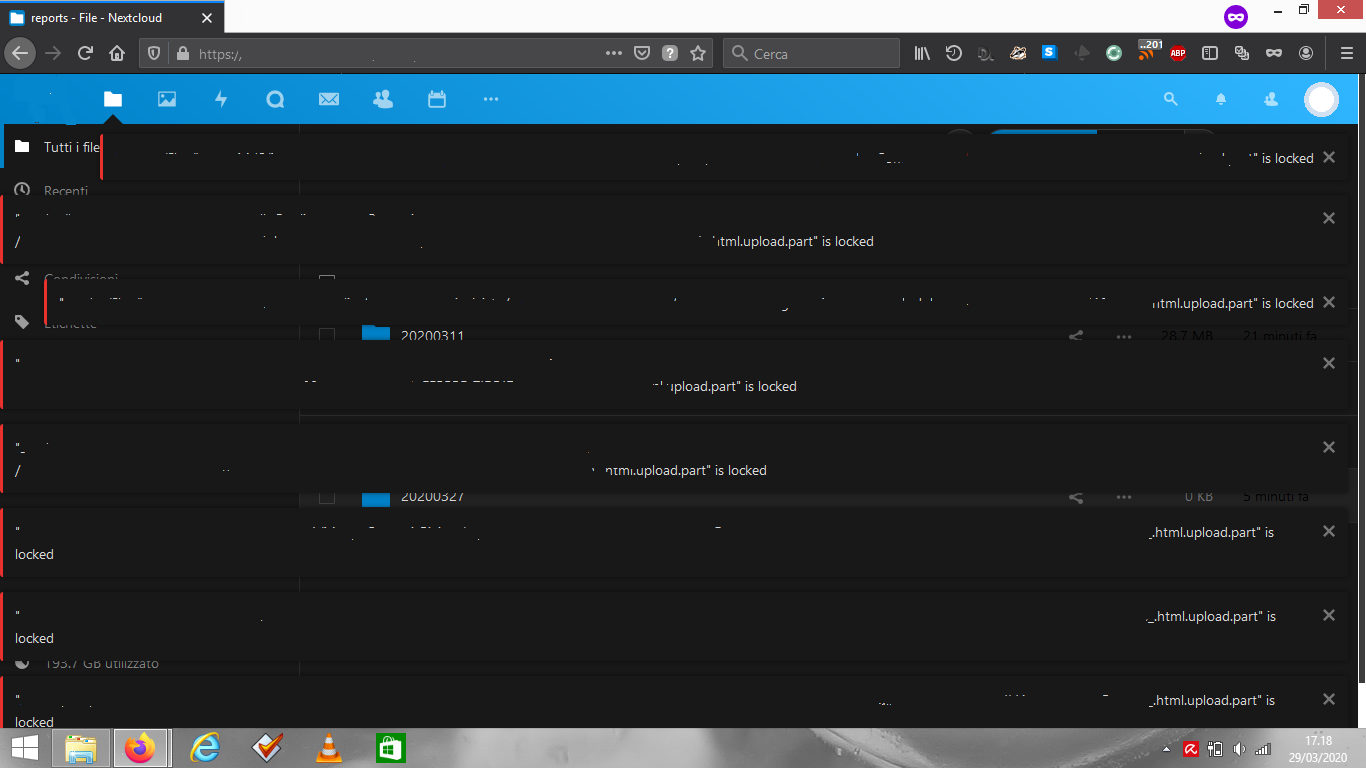Viewport: 1366px width, 768px height.
Task: Open the volume speaker tray icon
Action: point(1240,749)
